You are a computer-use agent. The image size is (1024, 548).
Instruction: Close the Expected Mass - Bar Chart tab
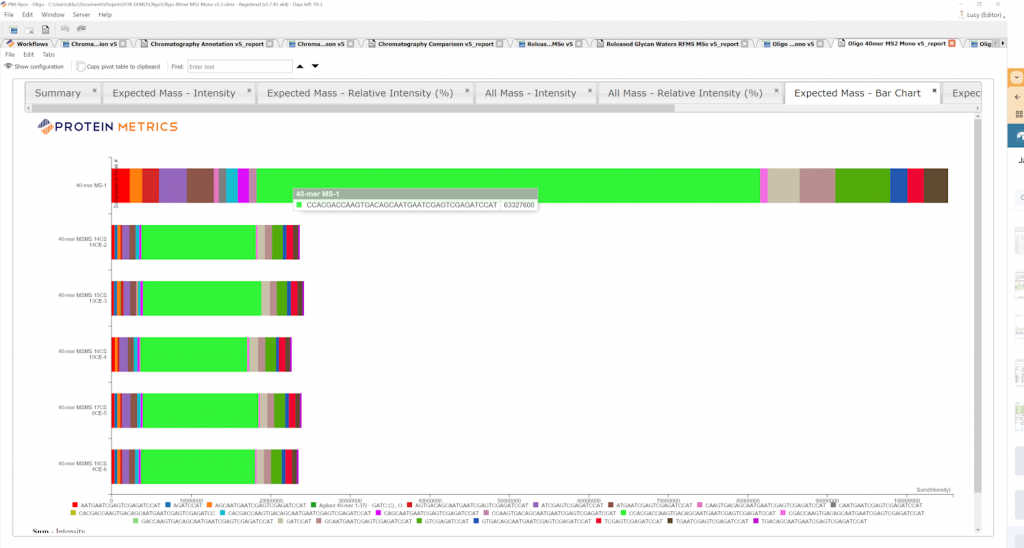point(934,91)
